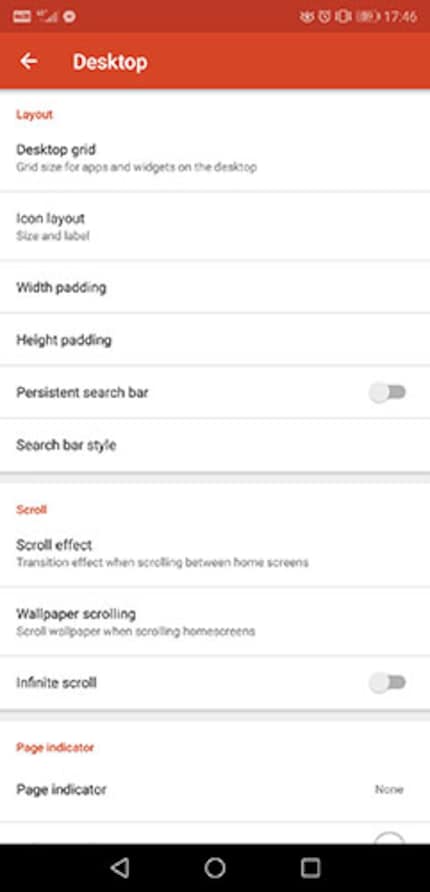
Task: Go back using the header arrow
Action: pyautogui.click(x=28, y=61)
